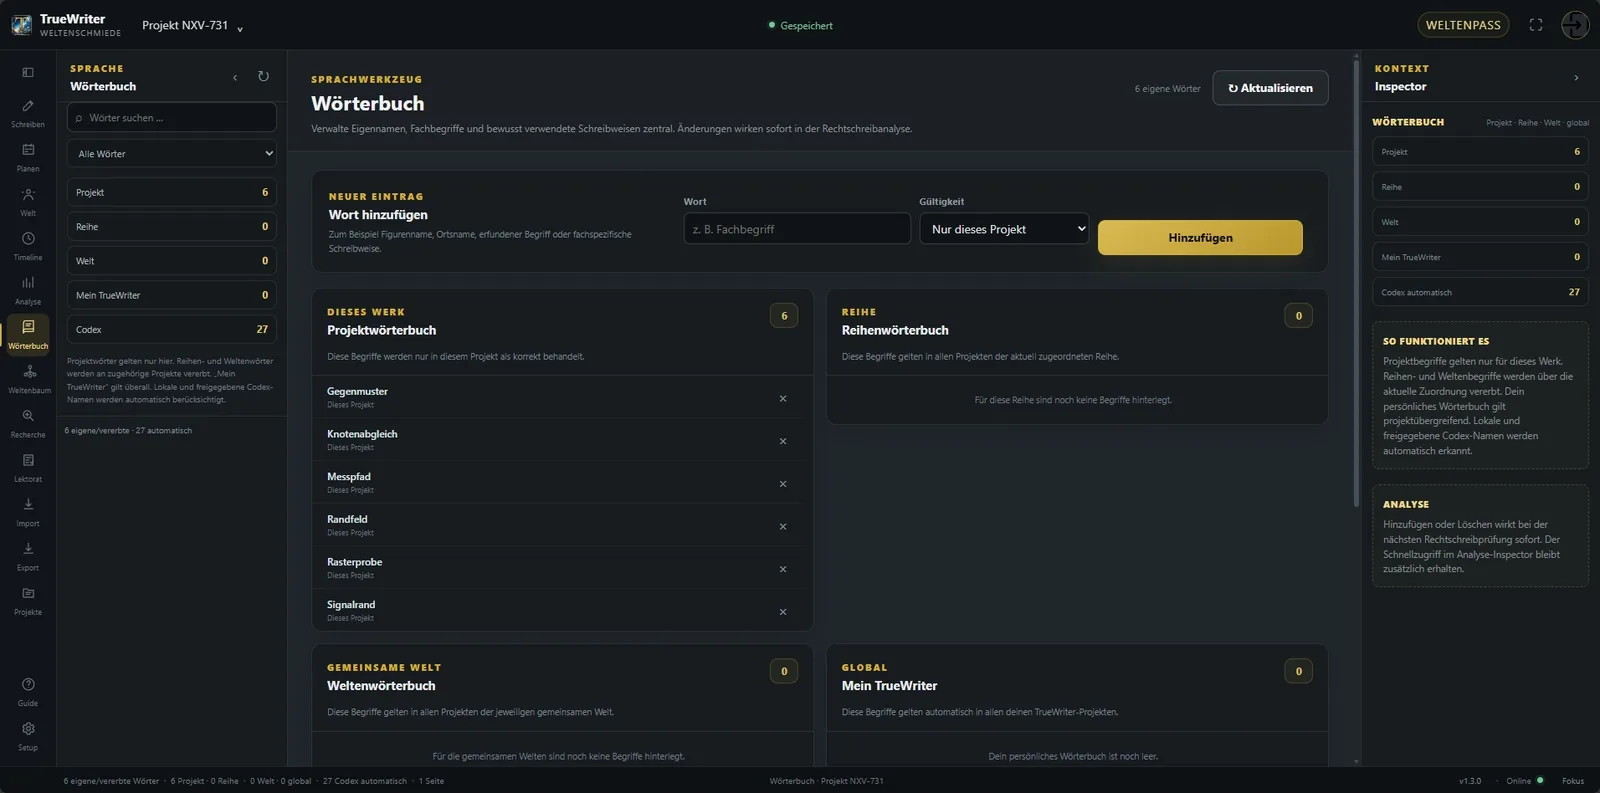Filter by Projekt in left word list
This screenshot has height=793, width=1600.
coord(172,192)
